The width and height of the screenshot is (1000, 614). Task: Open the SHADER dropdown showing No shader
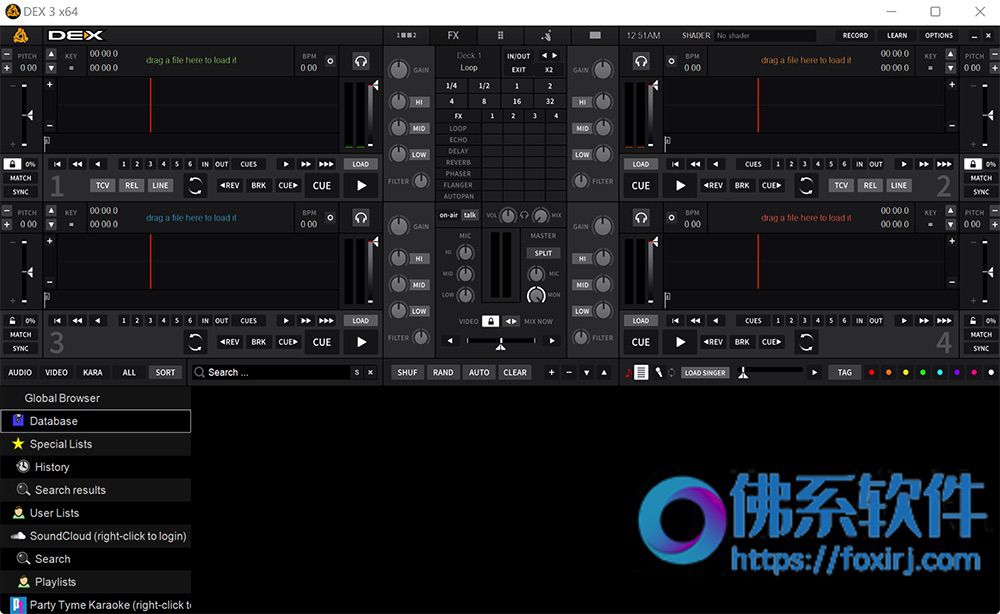[x=765, y=36]
